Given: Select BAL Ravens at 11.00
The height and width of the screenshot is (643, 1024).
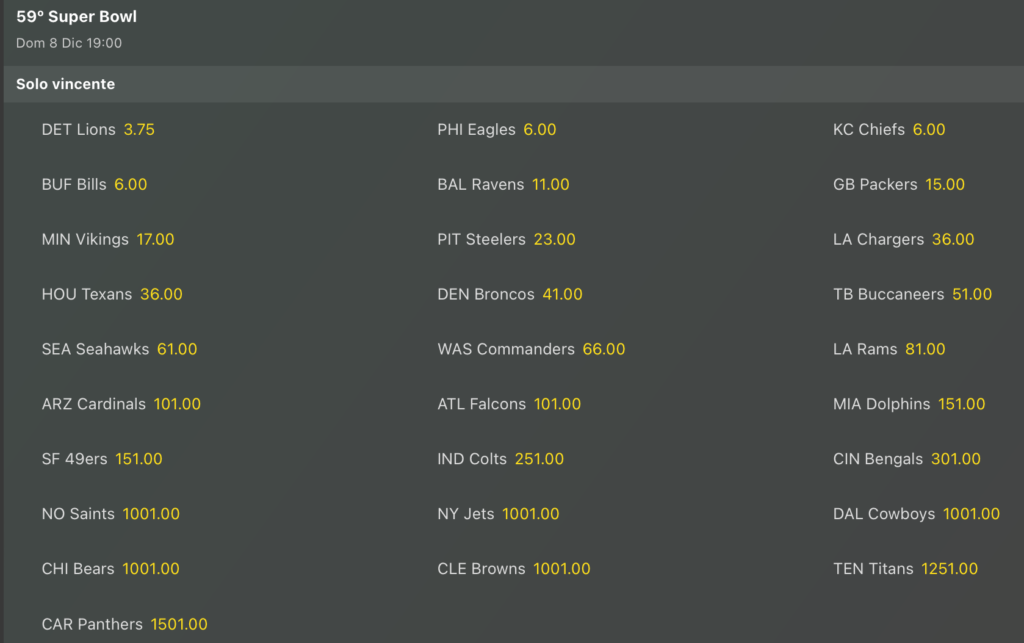Looking at the screenshot, I should [x=550, y=185].
